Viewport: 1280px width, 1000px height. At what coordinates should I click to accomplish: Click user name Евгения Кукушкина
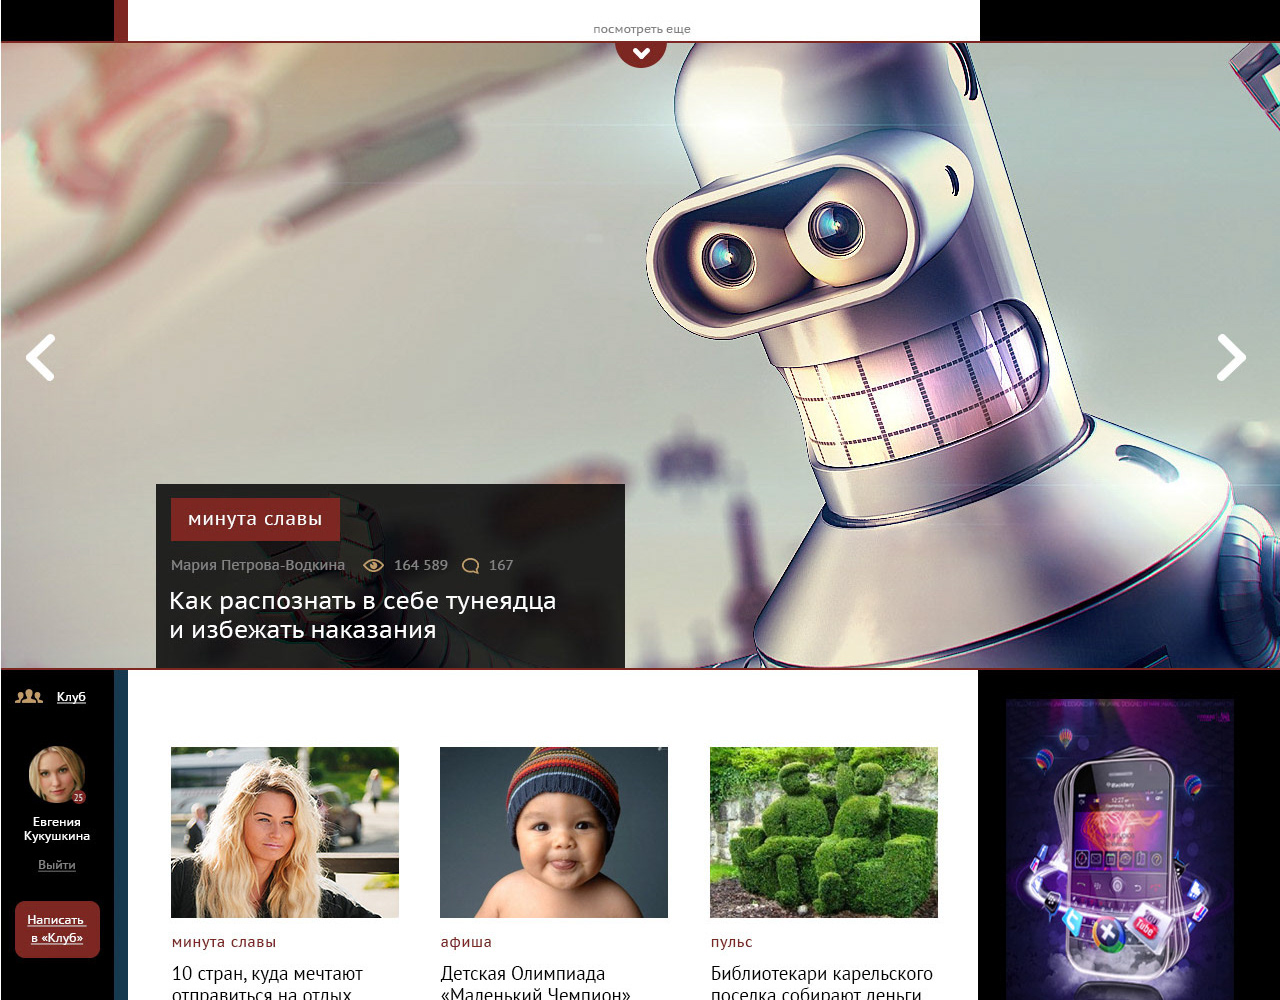pos(57,829)
